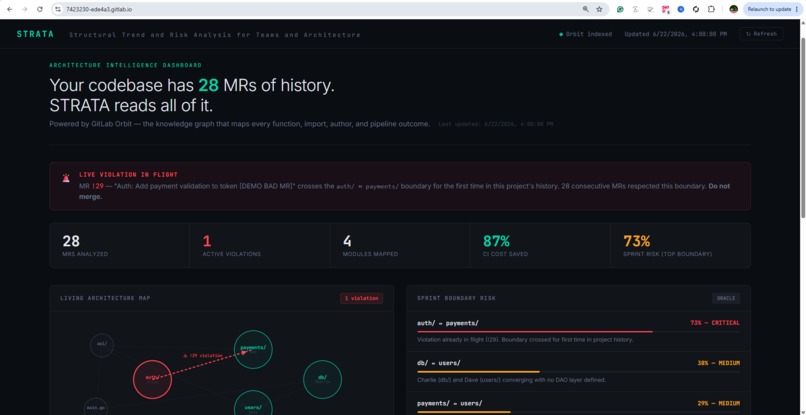Open the pink calendar-like extension icon

coord(666,9)
